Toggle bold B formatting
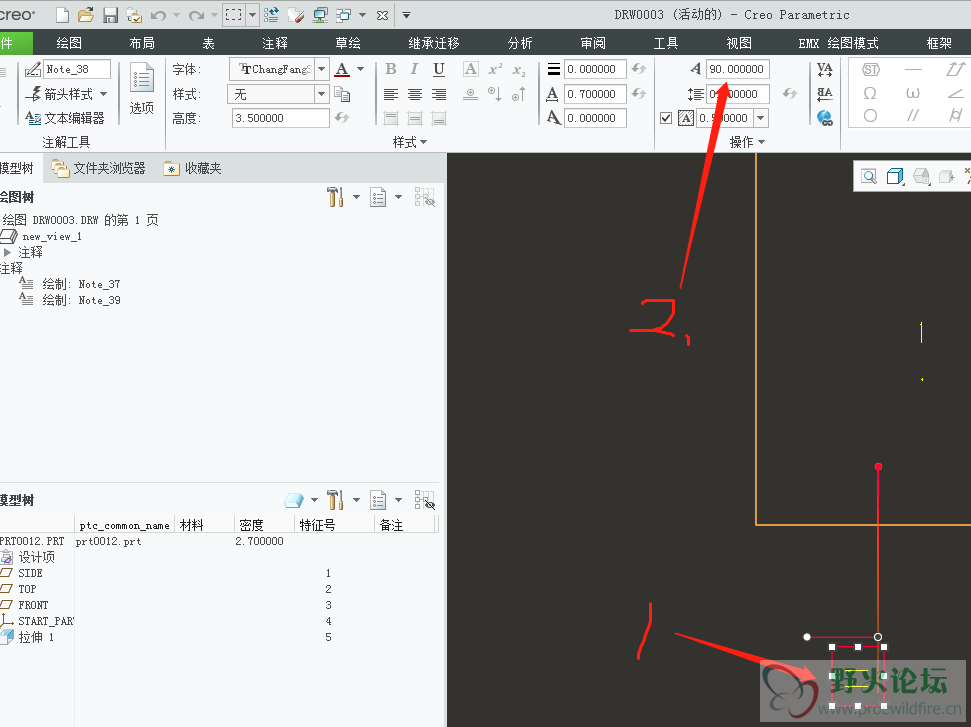Screen dimensions: 971x727 [x=391, y=69]
